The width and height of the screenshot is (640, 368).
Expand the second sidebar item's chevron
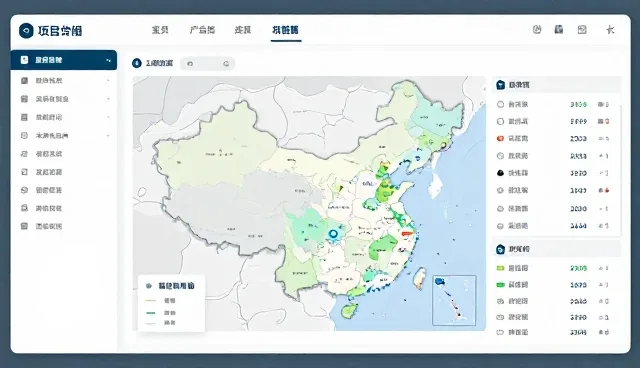click(x=108, y=80)
